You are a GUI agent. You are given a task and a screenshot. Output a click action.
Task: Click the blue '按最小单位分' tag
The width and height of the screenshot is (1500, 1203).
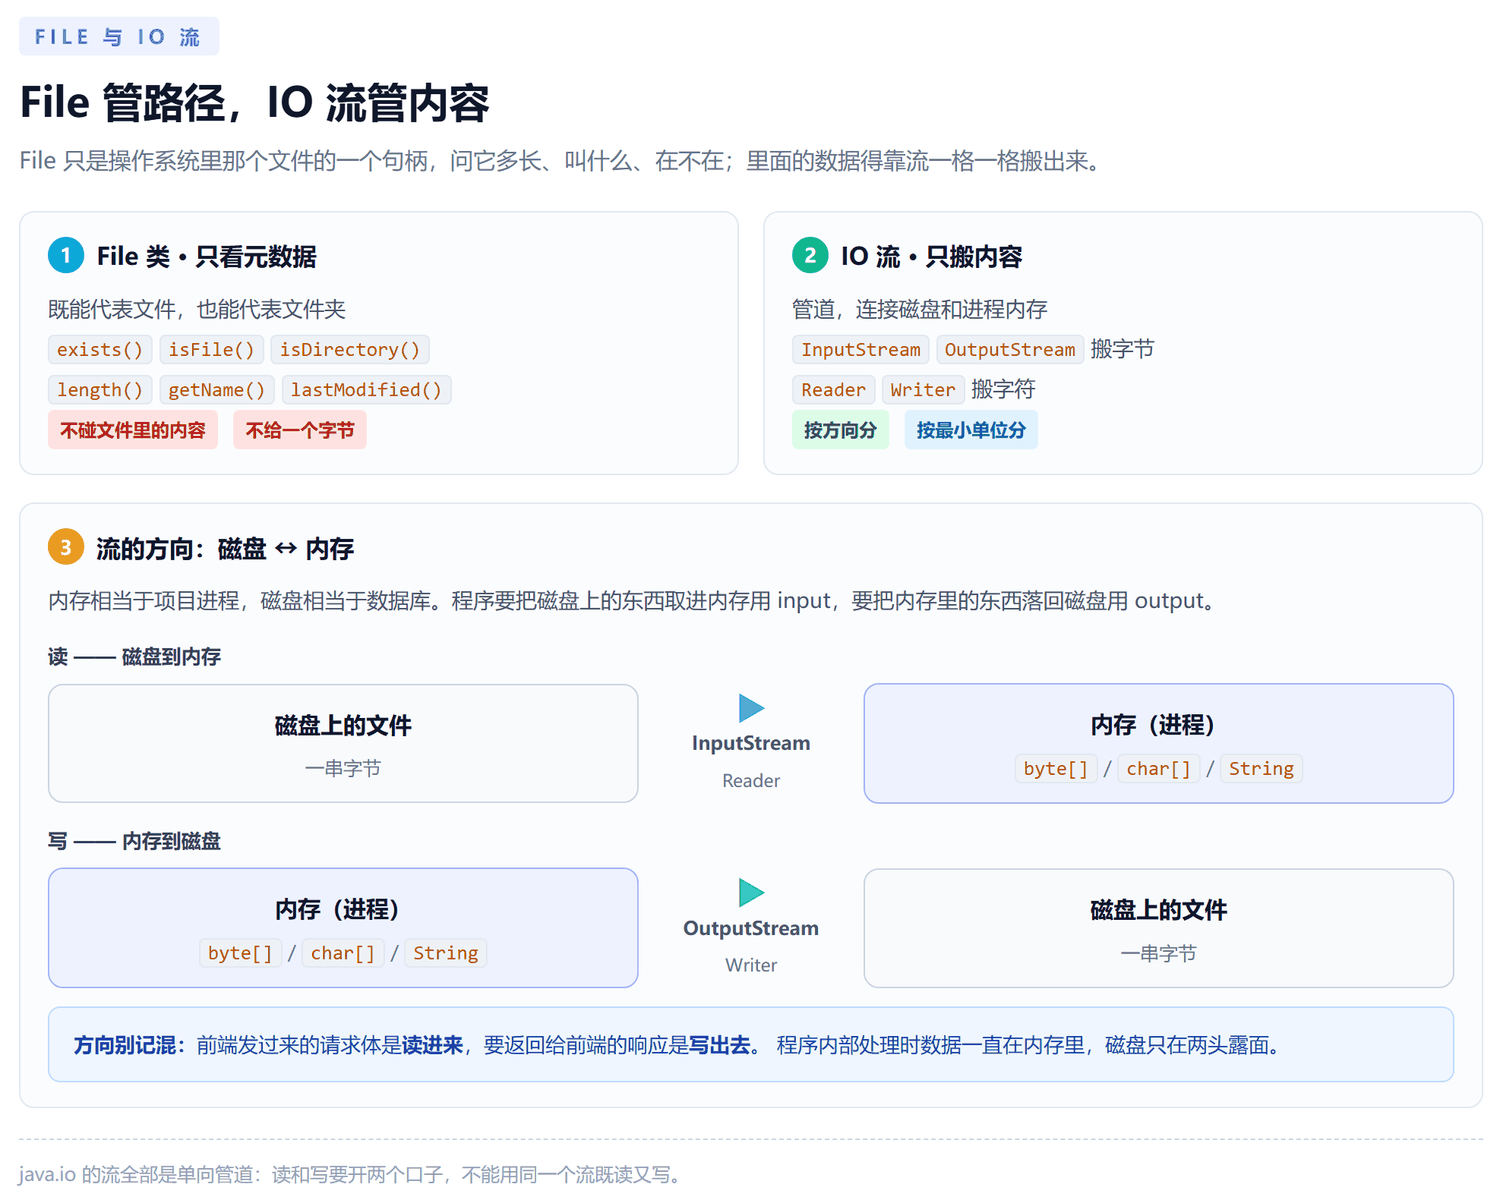click(971, 430)
